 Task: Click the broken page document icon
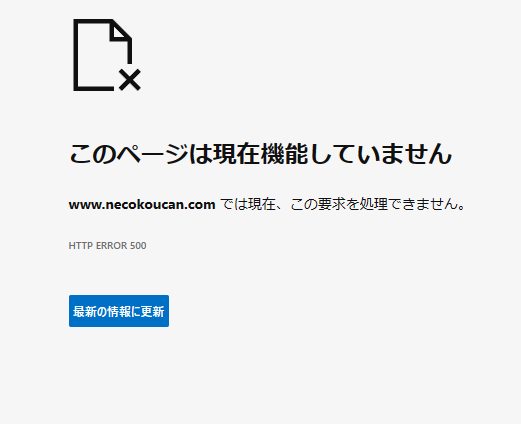[107, 55]
